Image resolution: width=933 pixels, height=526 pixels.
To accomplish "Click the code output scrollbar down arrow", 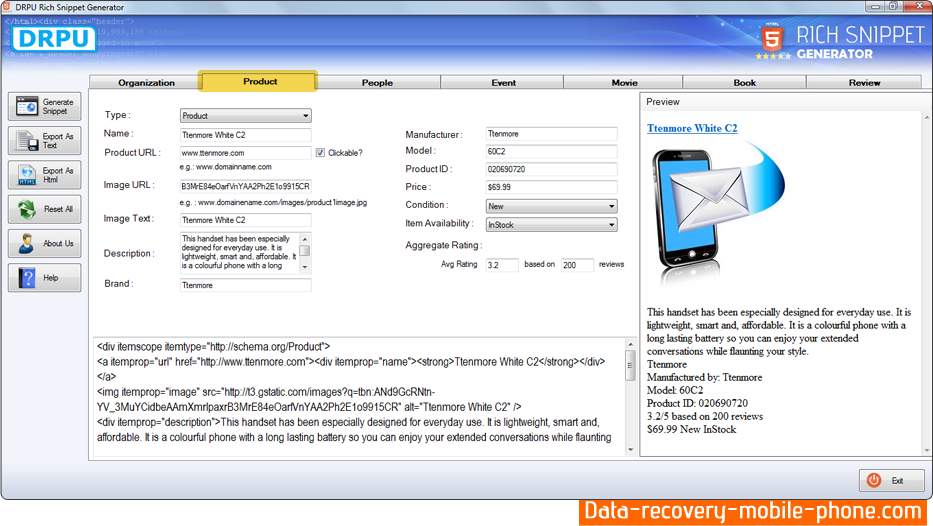I will [x=631, y=450].
